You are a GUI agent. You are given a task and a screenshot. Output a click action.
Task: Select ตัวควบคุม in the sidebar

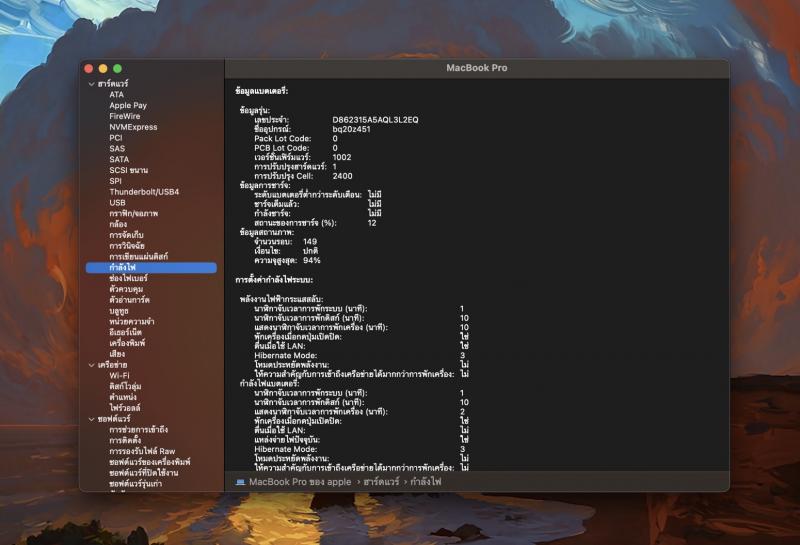click(x=126, y=289)
